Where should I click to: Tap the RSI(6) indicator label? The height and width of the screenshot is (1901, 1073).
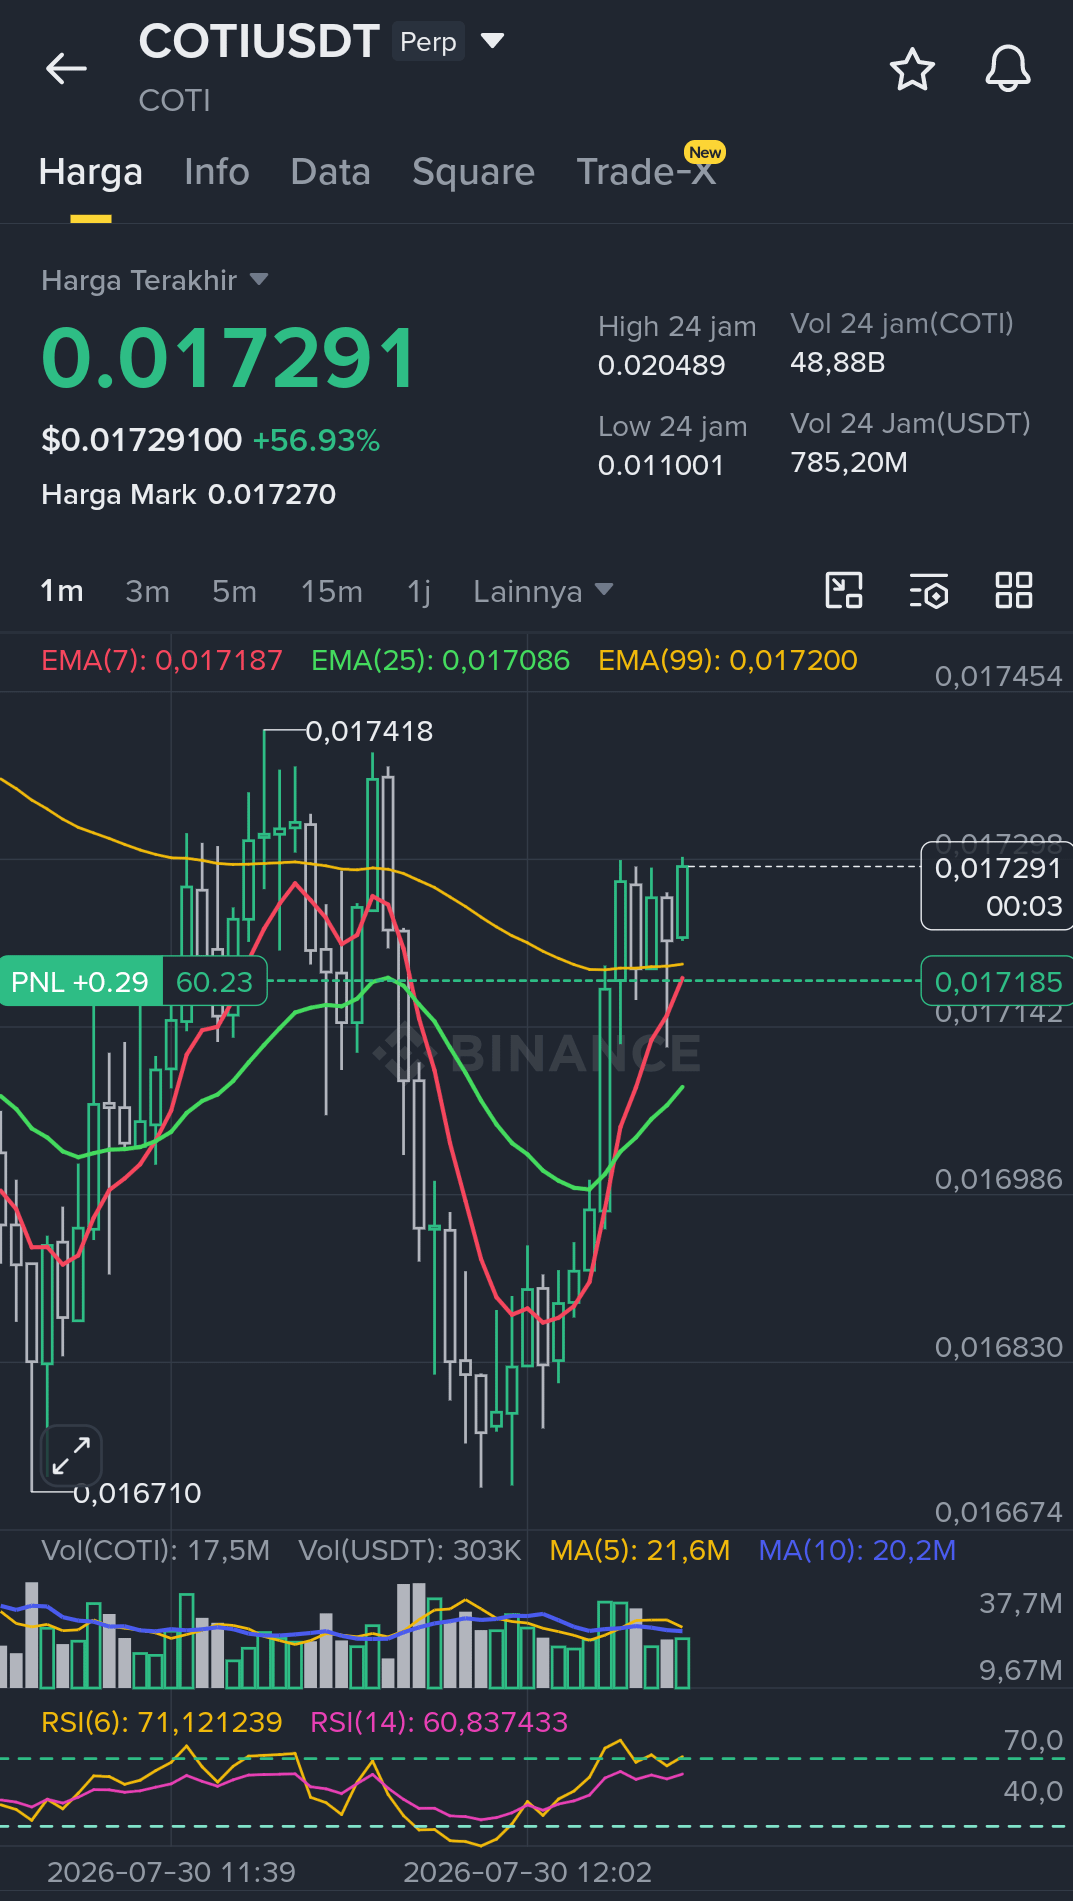point(162,1722)
